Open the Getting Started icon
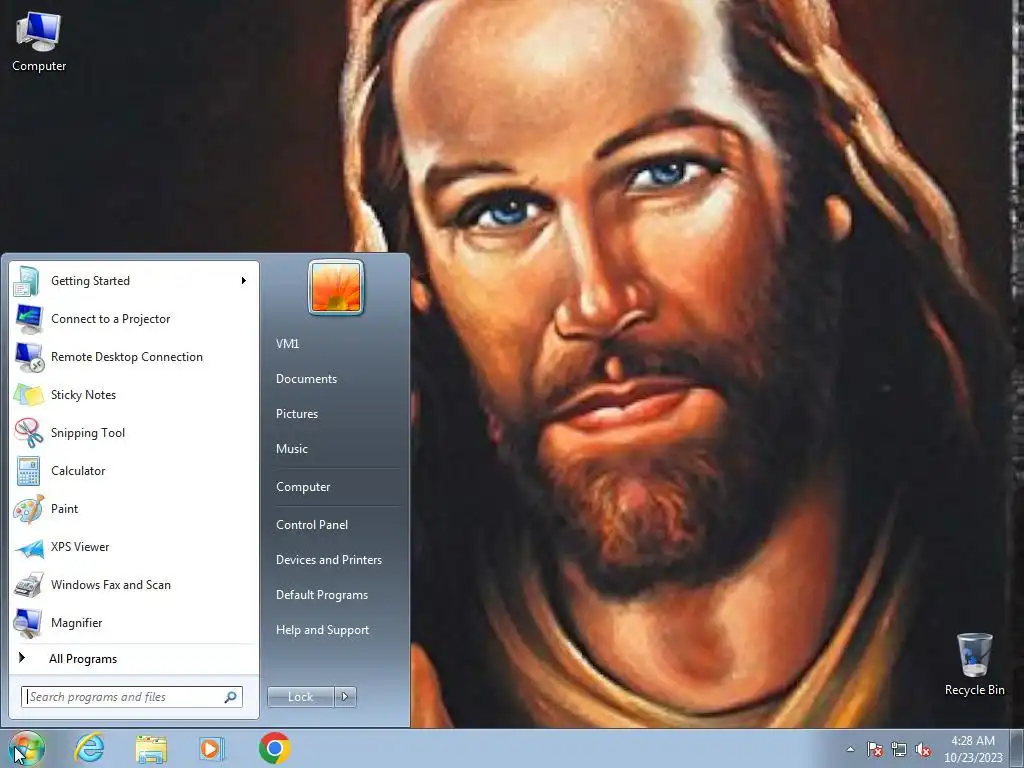The height and width of the screenshot is (768, 1024). pyautogui.click(x=27, y=281)
